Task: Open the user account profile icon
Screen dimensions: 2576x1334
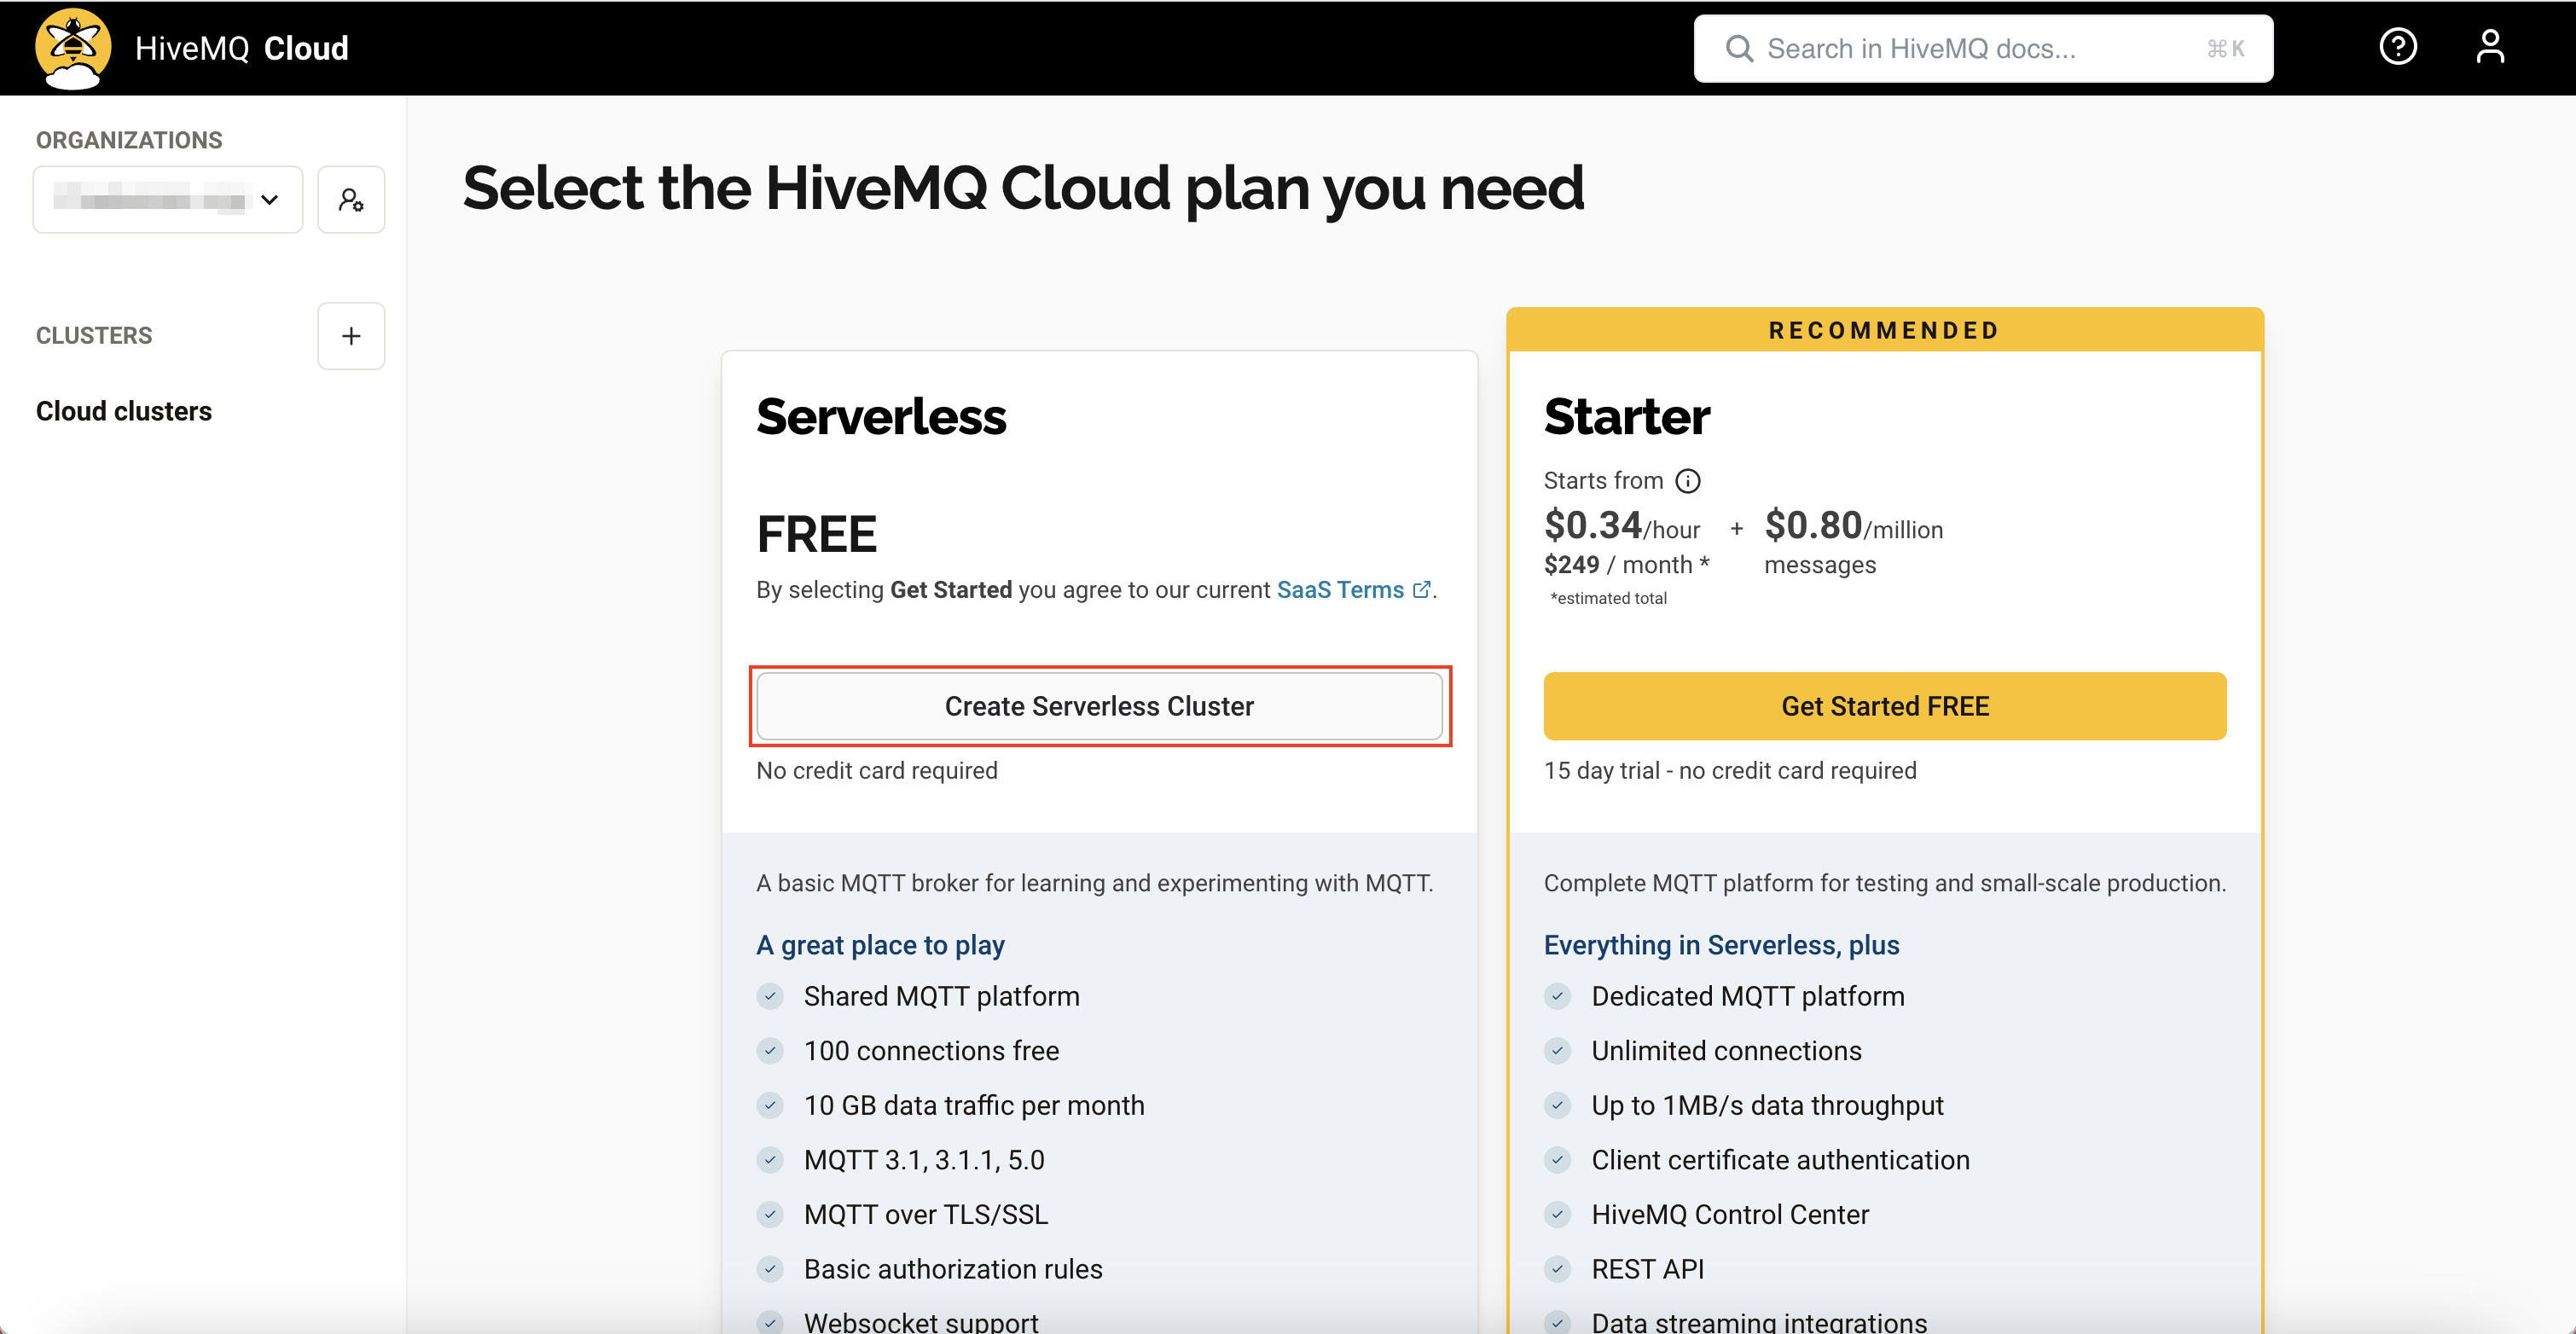Action: [x=2489, y=47]
